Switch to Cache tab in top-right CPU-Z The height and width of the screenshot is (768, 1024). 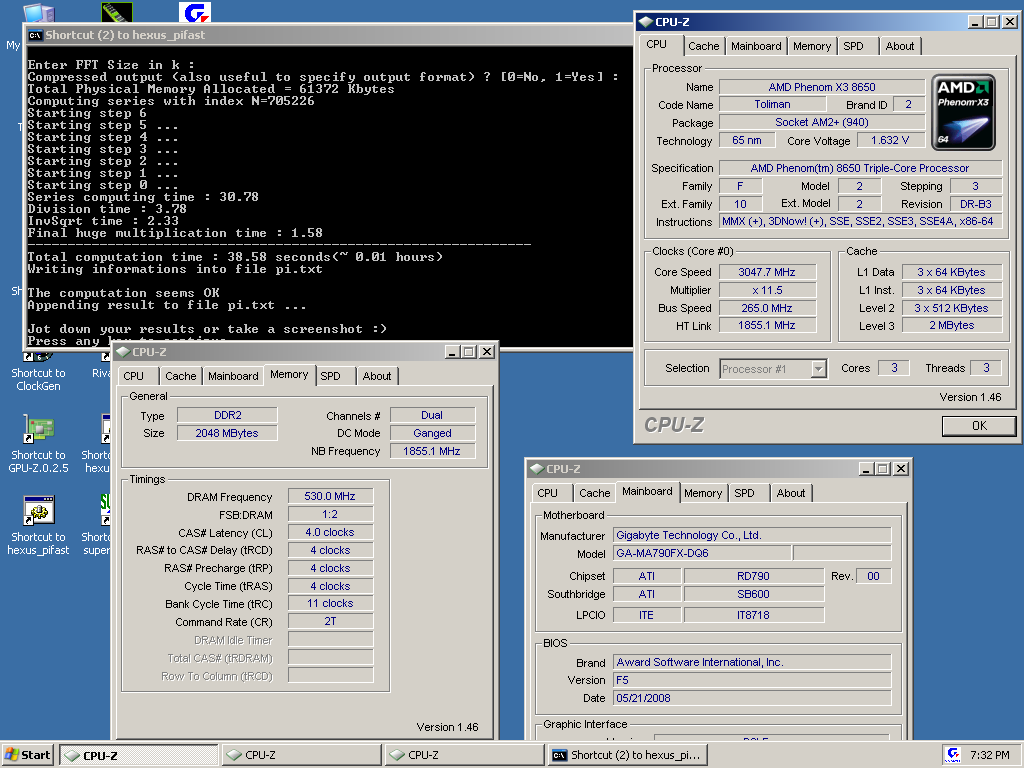703,46
